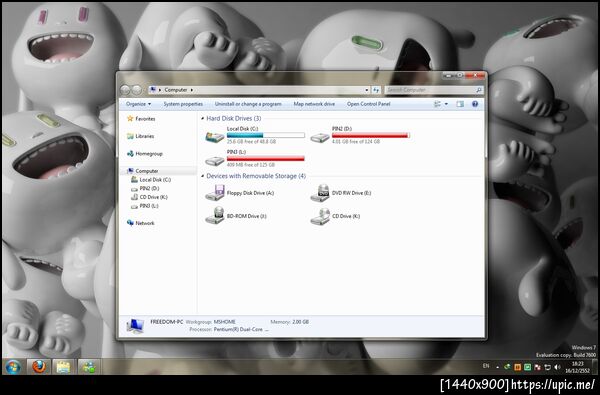
Task: Click the EN language indicator
Action: tap(486, 366)
